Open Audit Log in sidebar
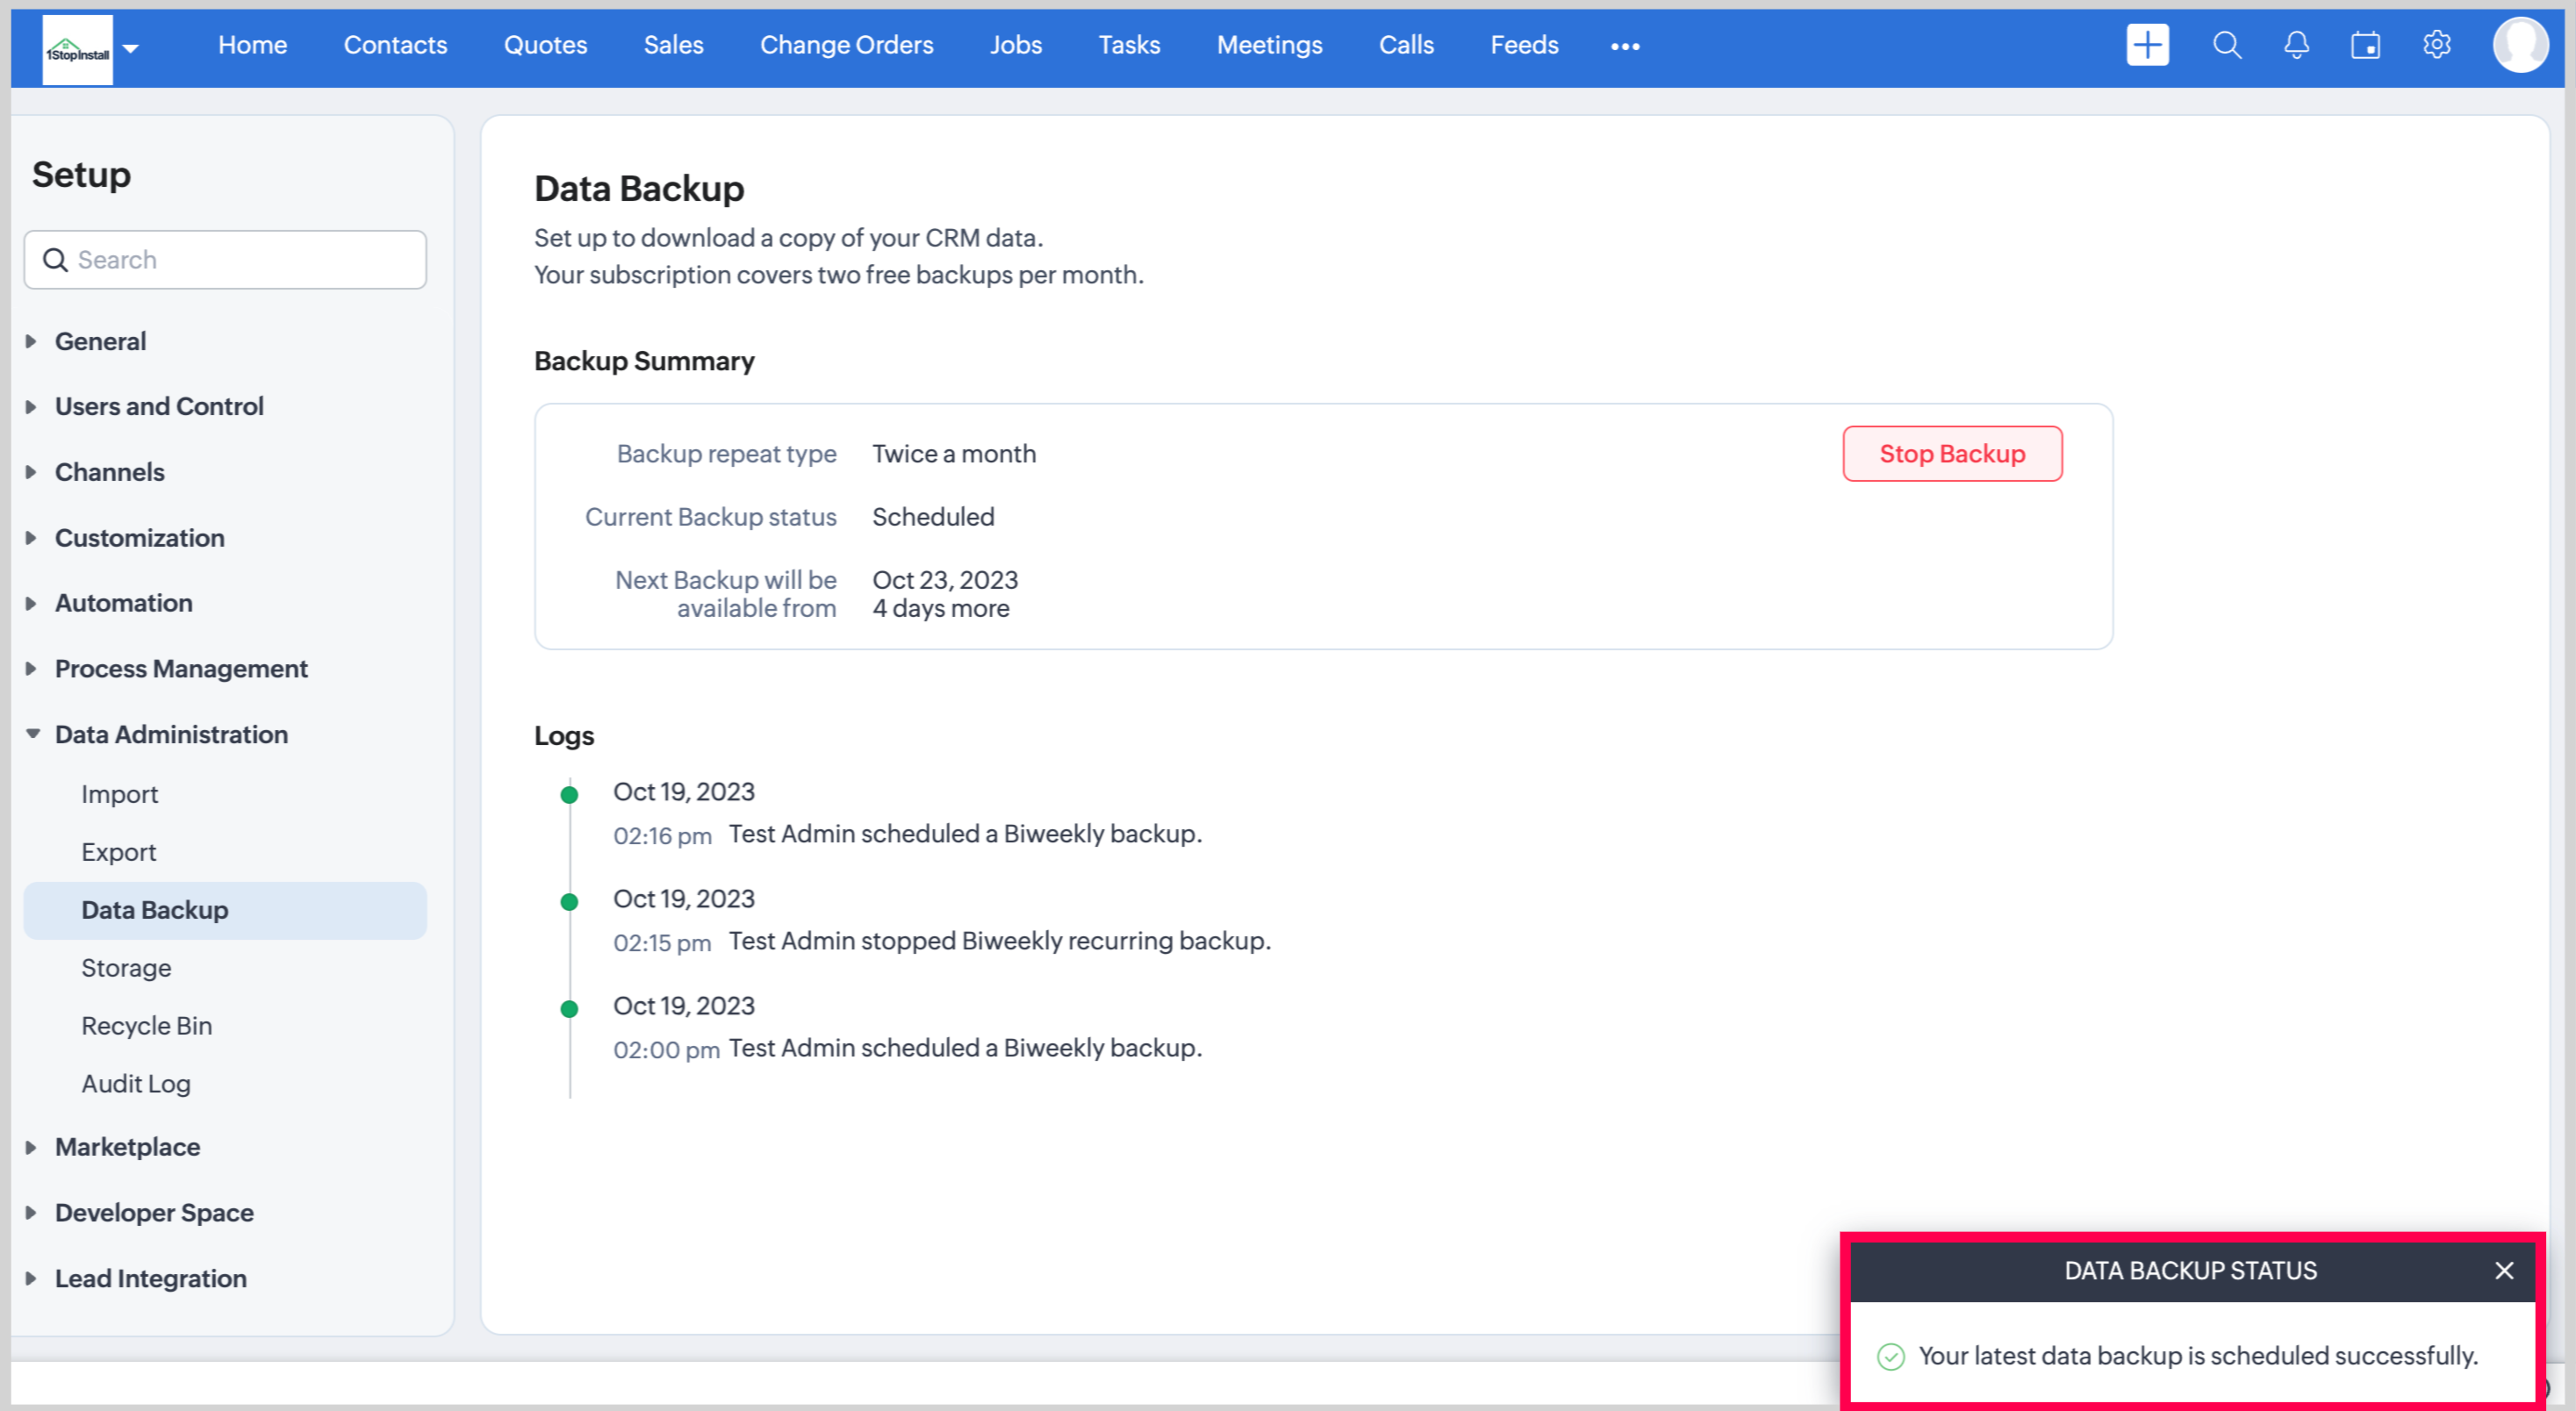The height and width of the screenshot is (1411, 2576). coord(136,1084)
